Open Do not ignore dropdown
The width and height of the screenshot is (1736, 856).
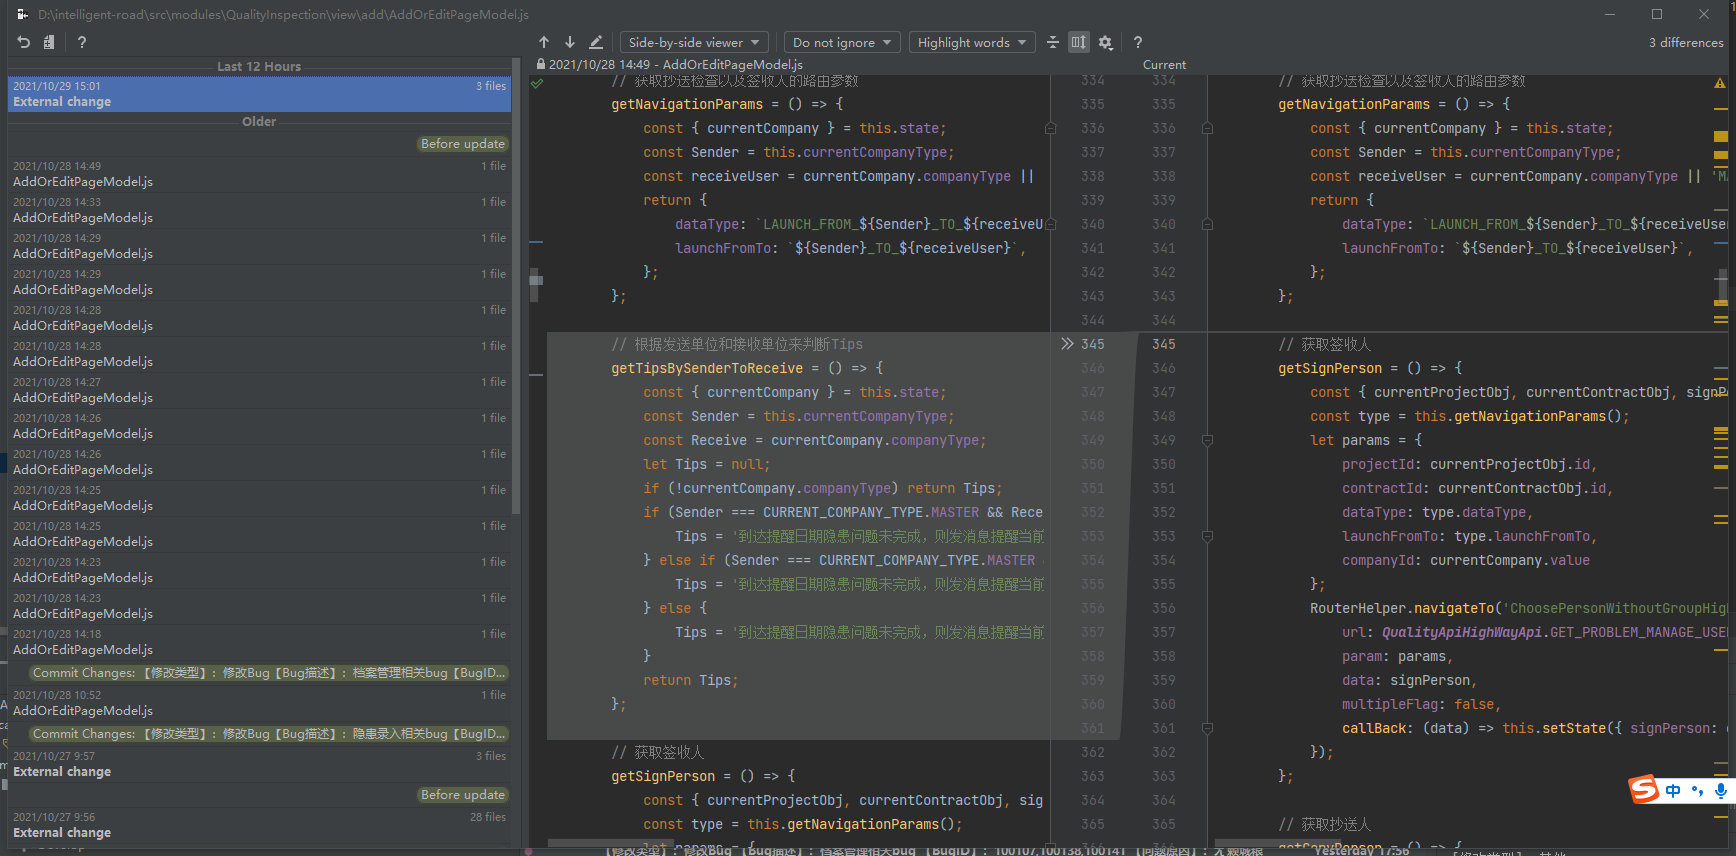[x=842, y=42]
